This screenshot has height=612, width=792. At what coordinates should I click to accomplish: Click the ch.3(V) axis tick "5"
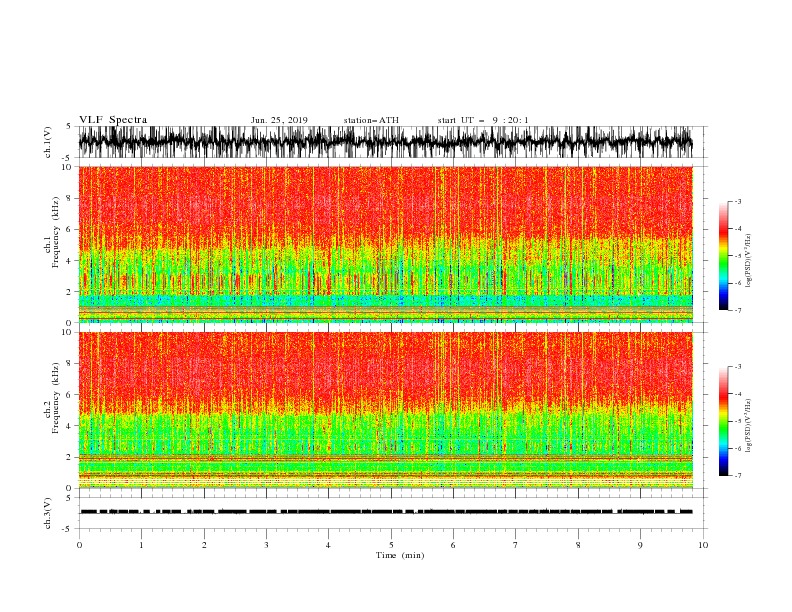[69, 497]
